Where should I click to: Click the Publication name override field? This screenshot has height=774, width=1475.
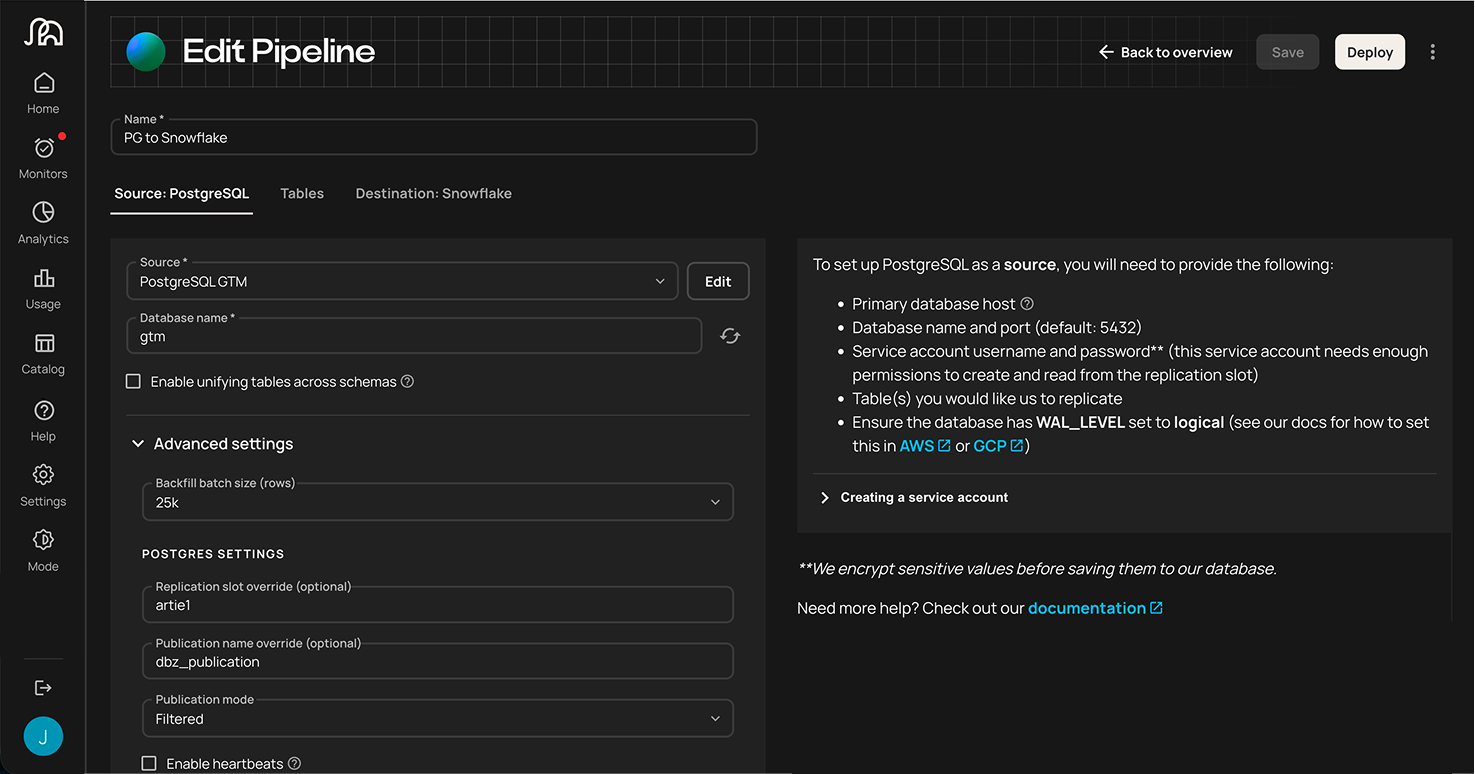[x=438, y=661]
